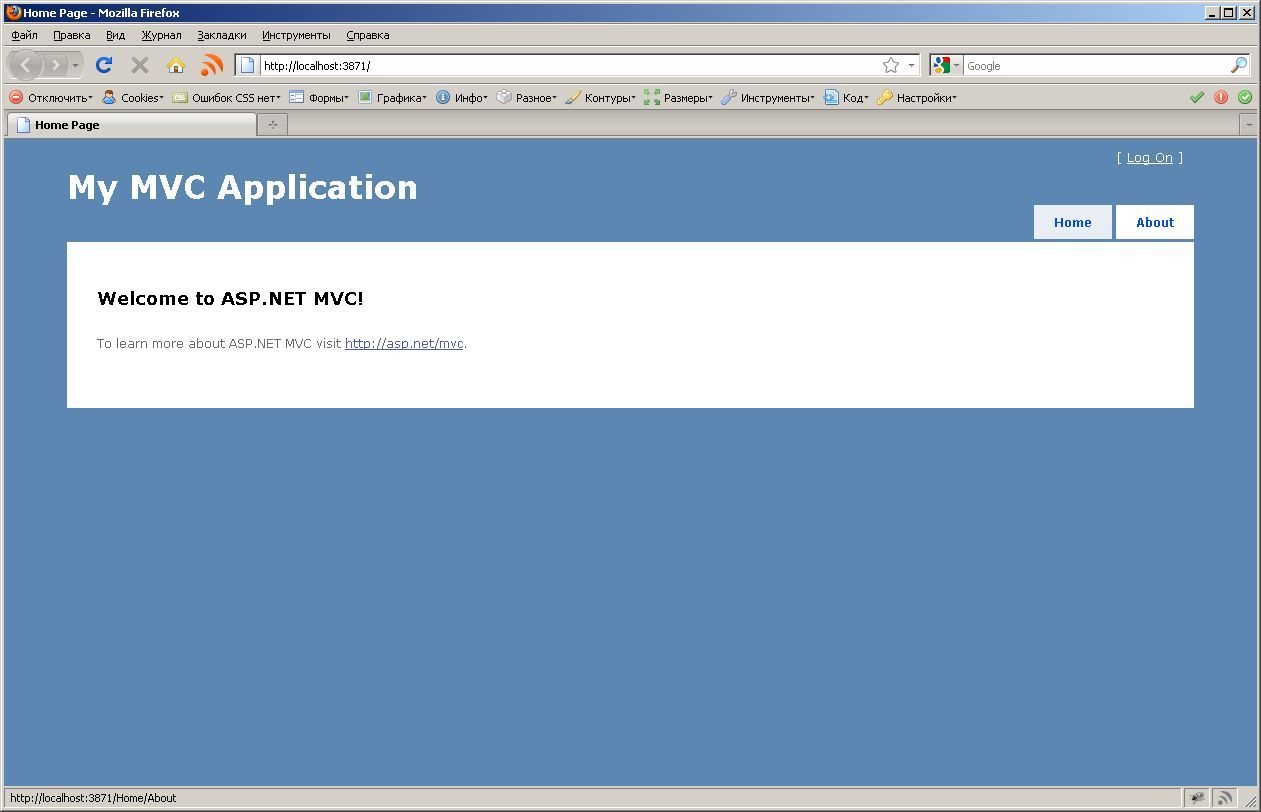Bookmark this page with the star icon
The width and height of the screenshot is (1261, 812).
[x=891, y=66]
